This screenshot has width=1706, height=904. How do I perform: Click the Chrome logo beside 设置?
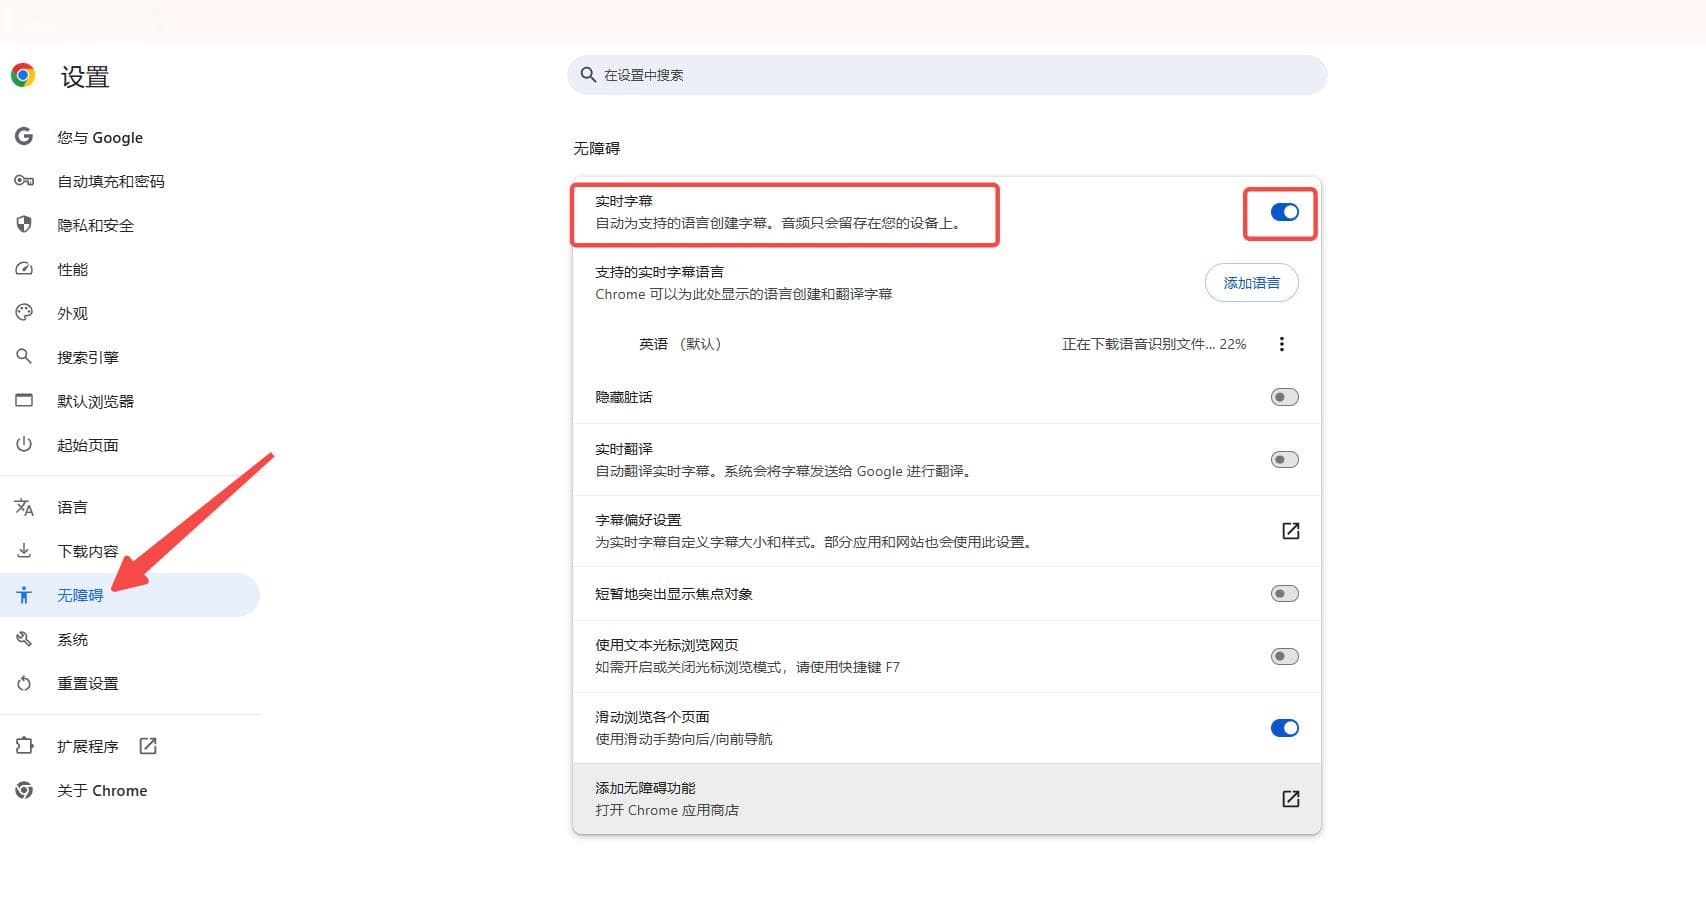pyautogui.click(x=23, y=75)
